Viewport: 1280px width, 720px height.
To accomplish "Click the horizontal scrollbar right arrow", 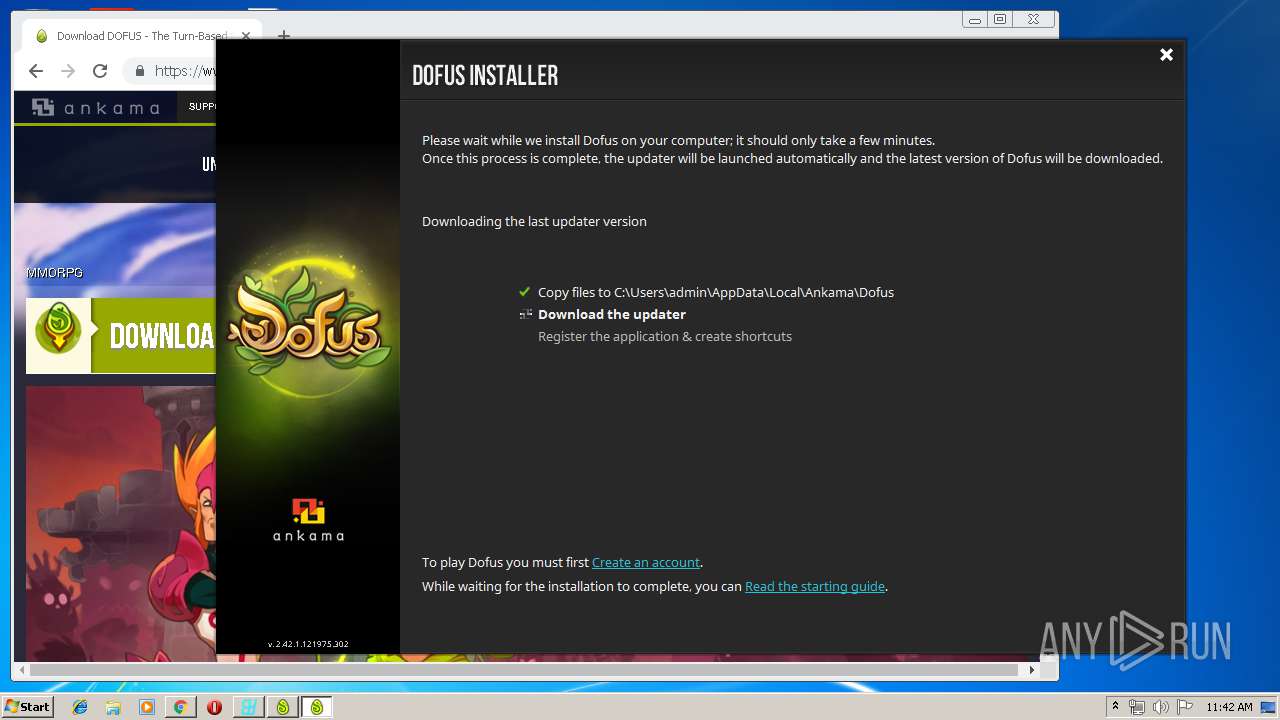I will coord(1032,670).
